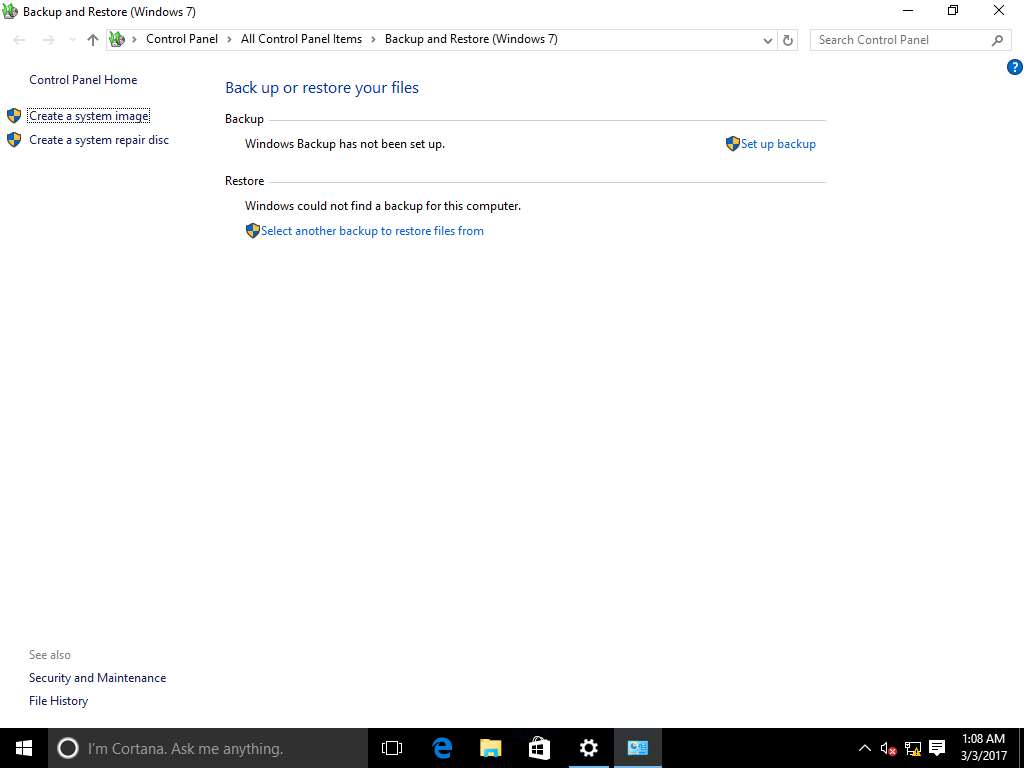Select Backup and Restore (Windows 7) breadcrumb
The width and height of the screenshot is (1024, 768).
tap(471, 39)
